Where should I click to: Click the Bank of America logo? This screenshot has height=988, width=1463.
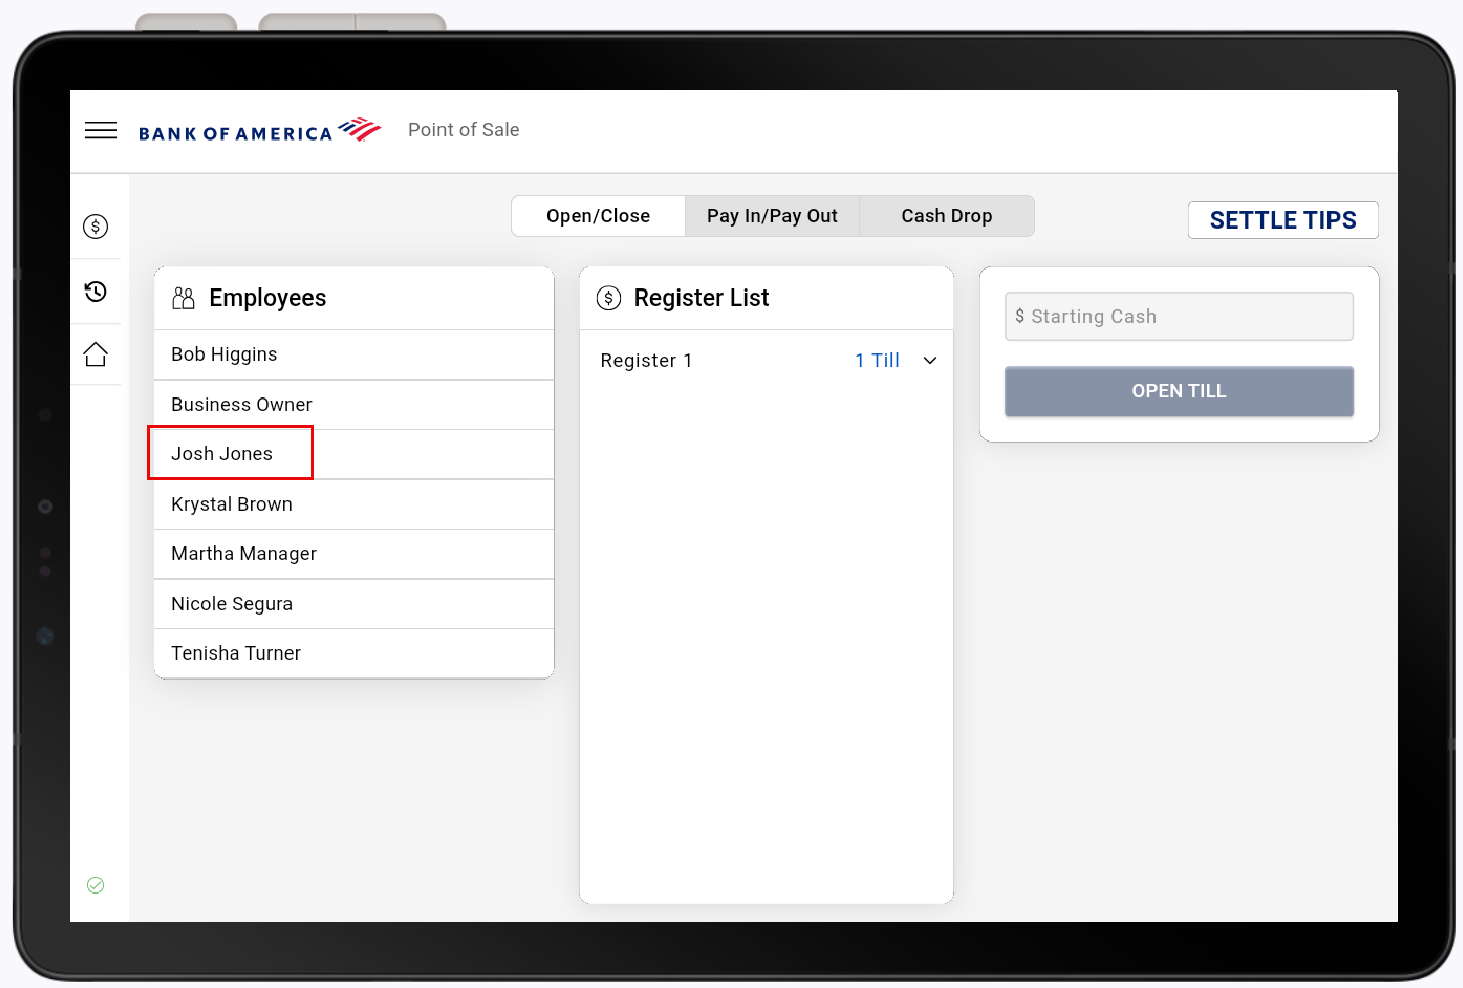point(260,130)
